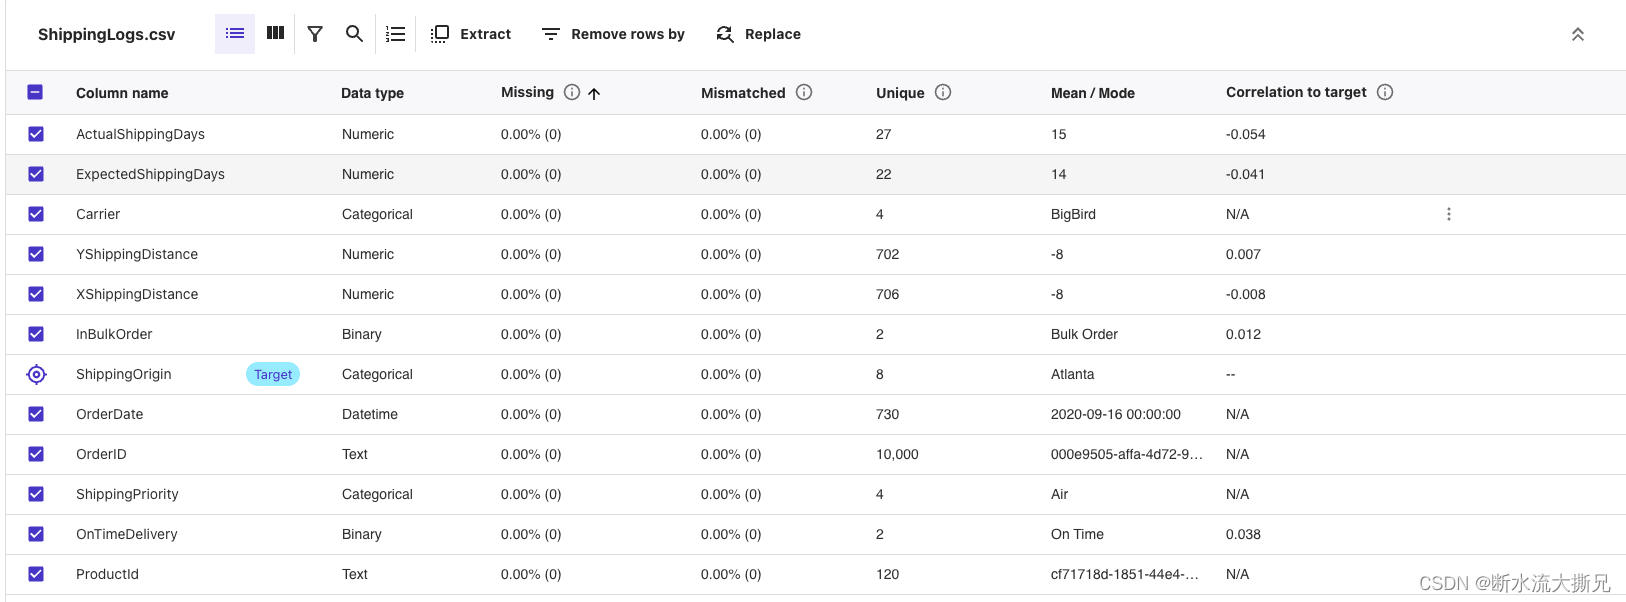The width and height of the screenshot is (1626, 602).
Task: Show info tooltip for Mismatched column
Action: tap(804, 92)
